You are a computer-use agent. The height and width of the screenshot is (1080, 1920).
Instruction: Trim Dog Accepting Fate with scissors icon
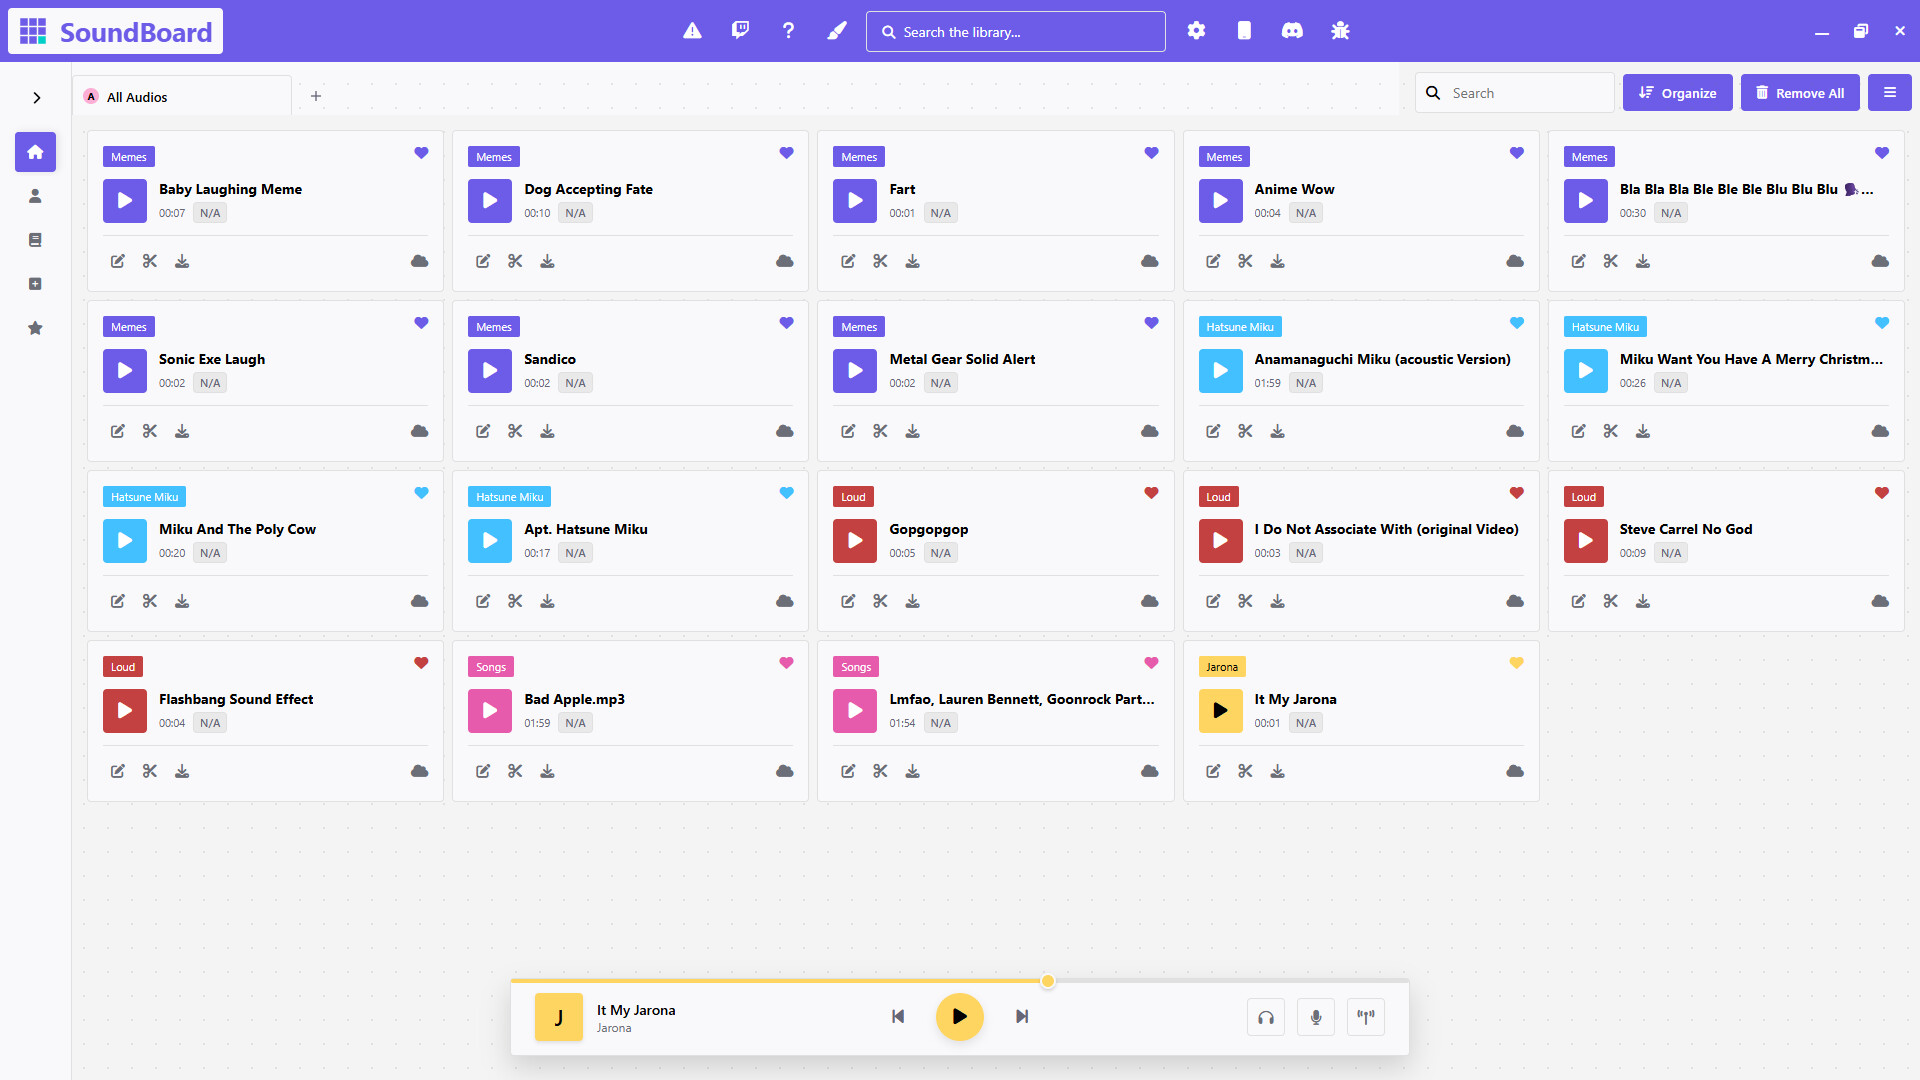[x=515, y=261]
